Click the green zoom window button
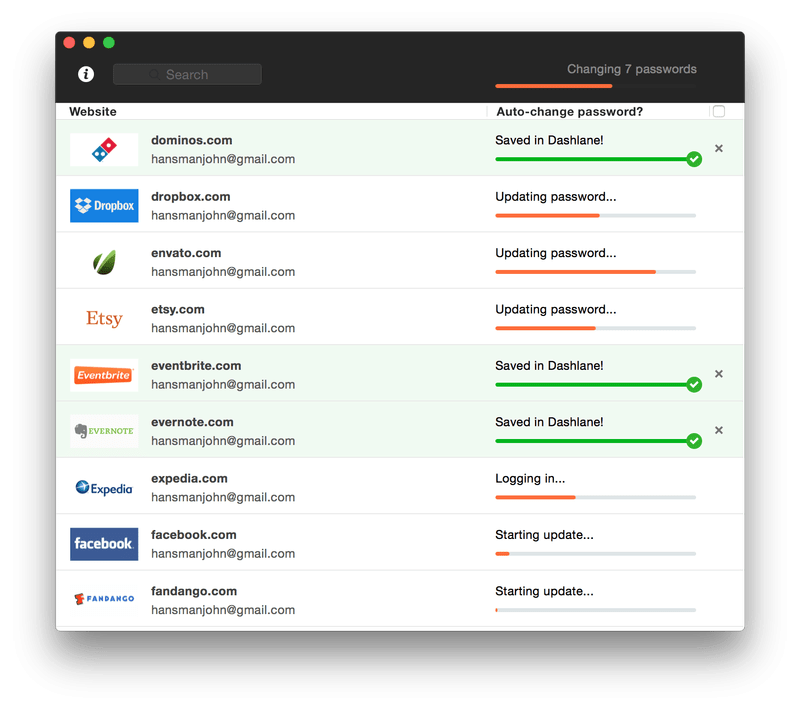Screen dimensions: 800x710 (x=109, y=42)
